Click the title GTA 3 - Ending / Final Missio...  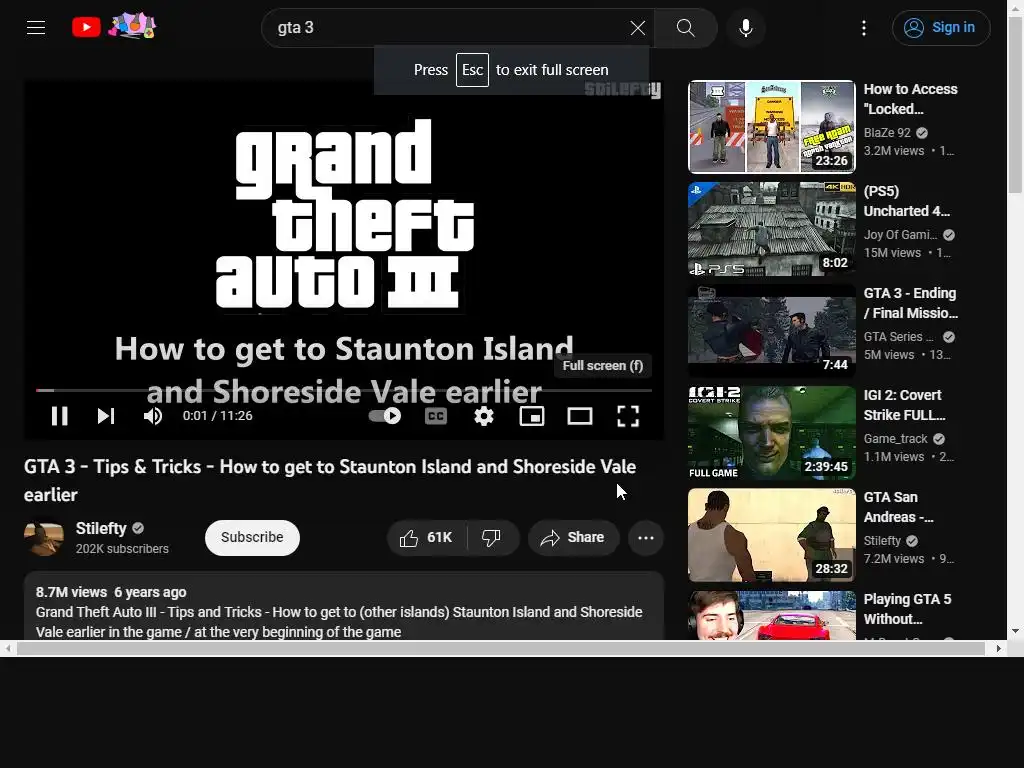click(x=911, y=303)
